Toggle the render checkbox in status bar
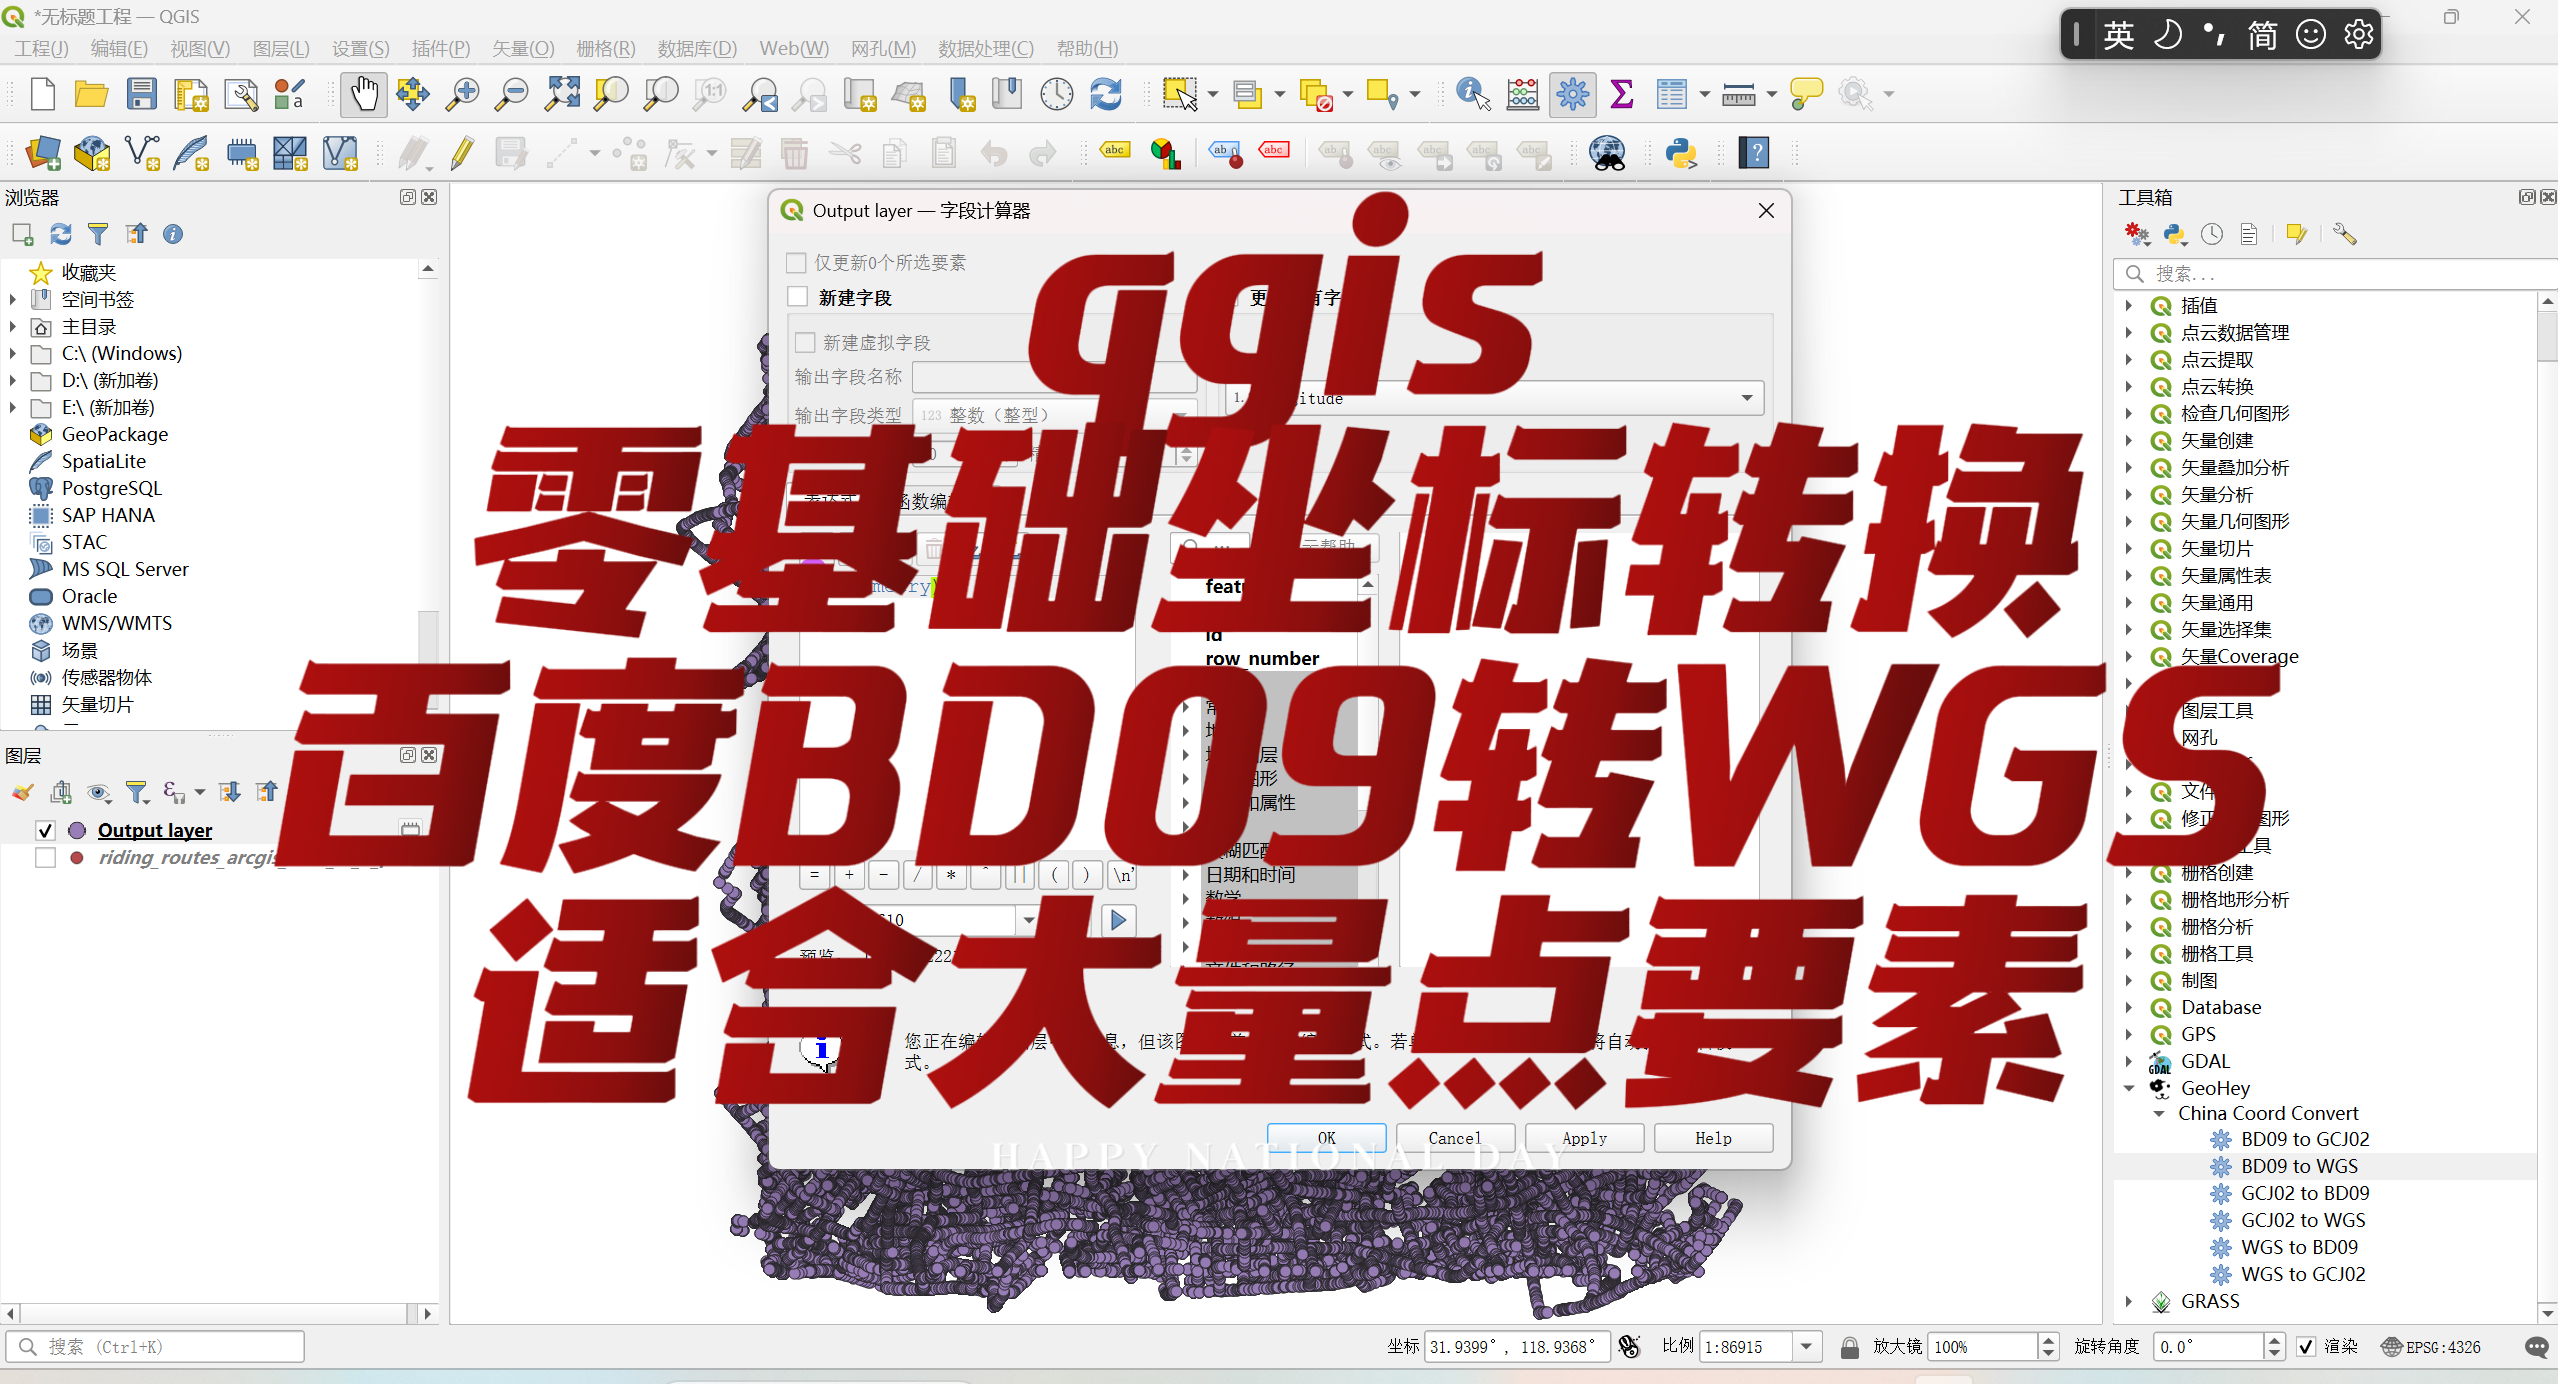Image resolution: width=2558 pixels, height=1384 pixels. tap(2306, 1347)
